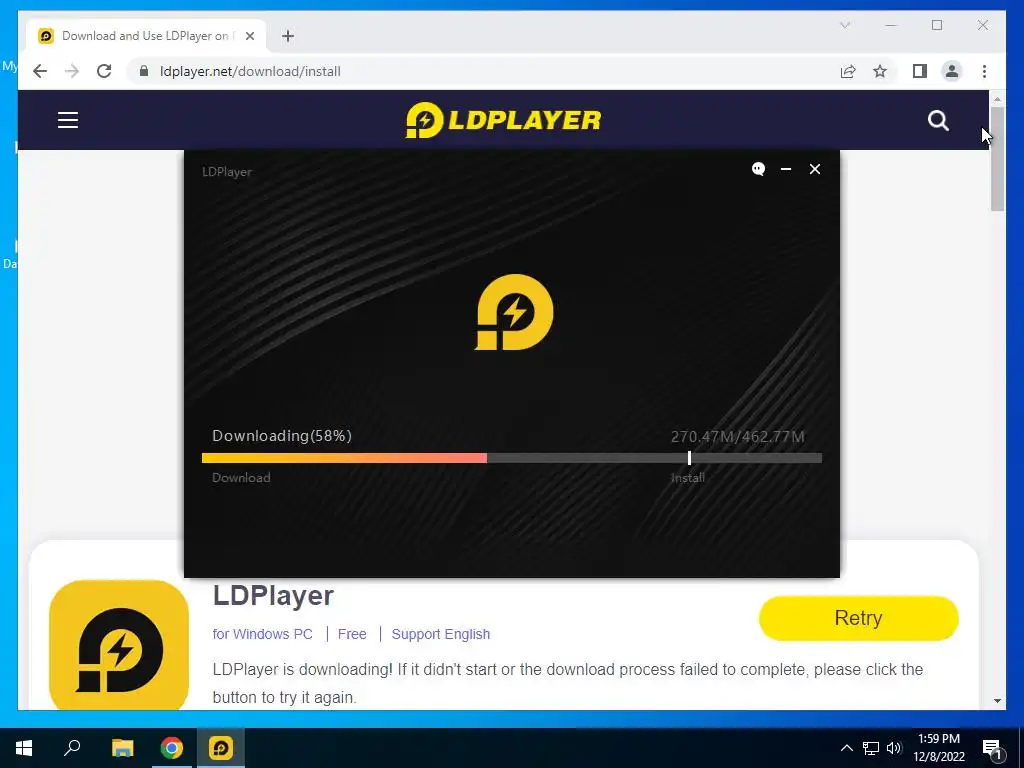Image resolution: width=1024 pixels, height=768 pixels.
Task: Share this page via share icon
Action: (x=848, y=71)
